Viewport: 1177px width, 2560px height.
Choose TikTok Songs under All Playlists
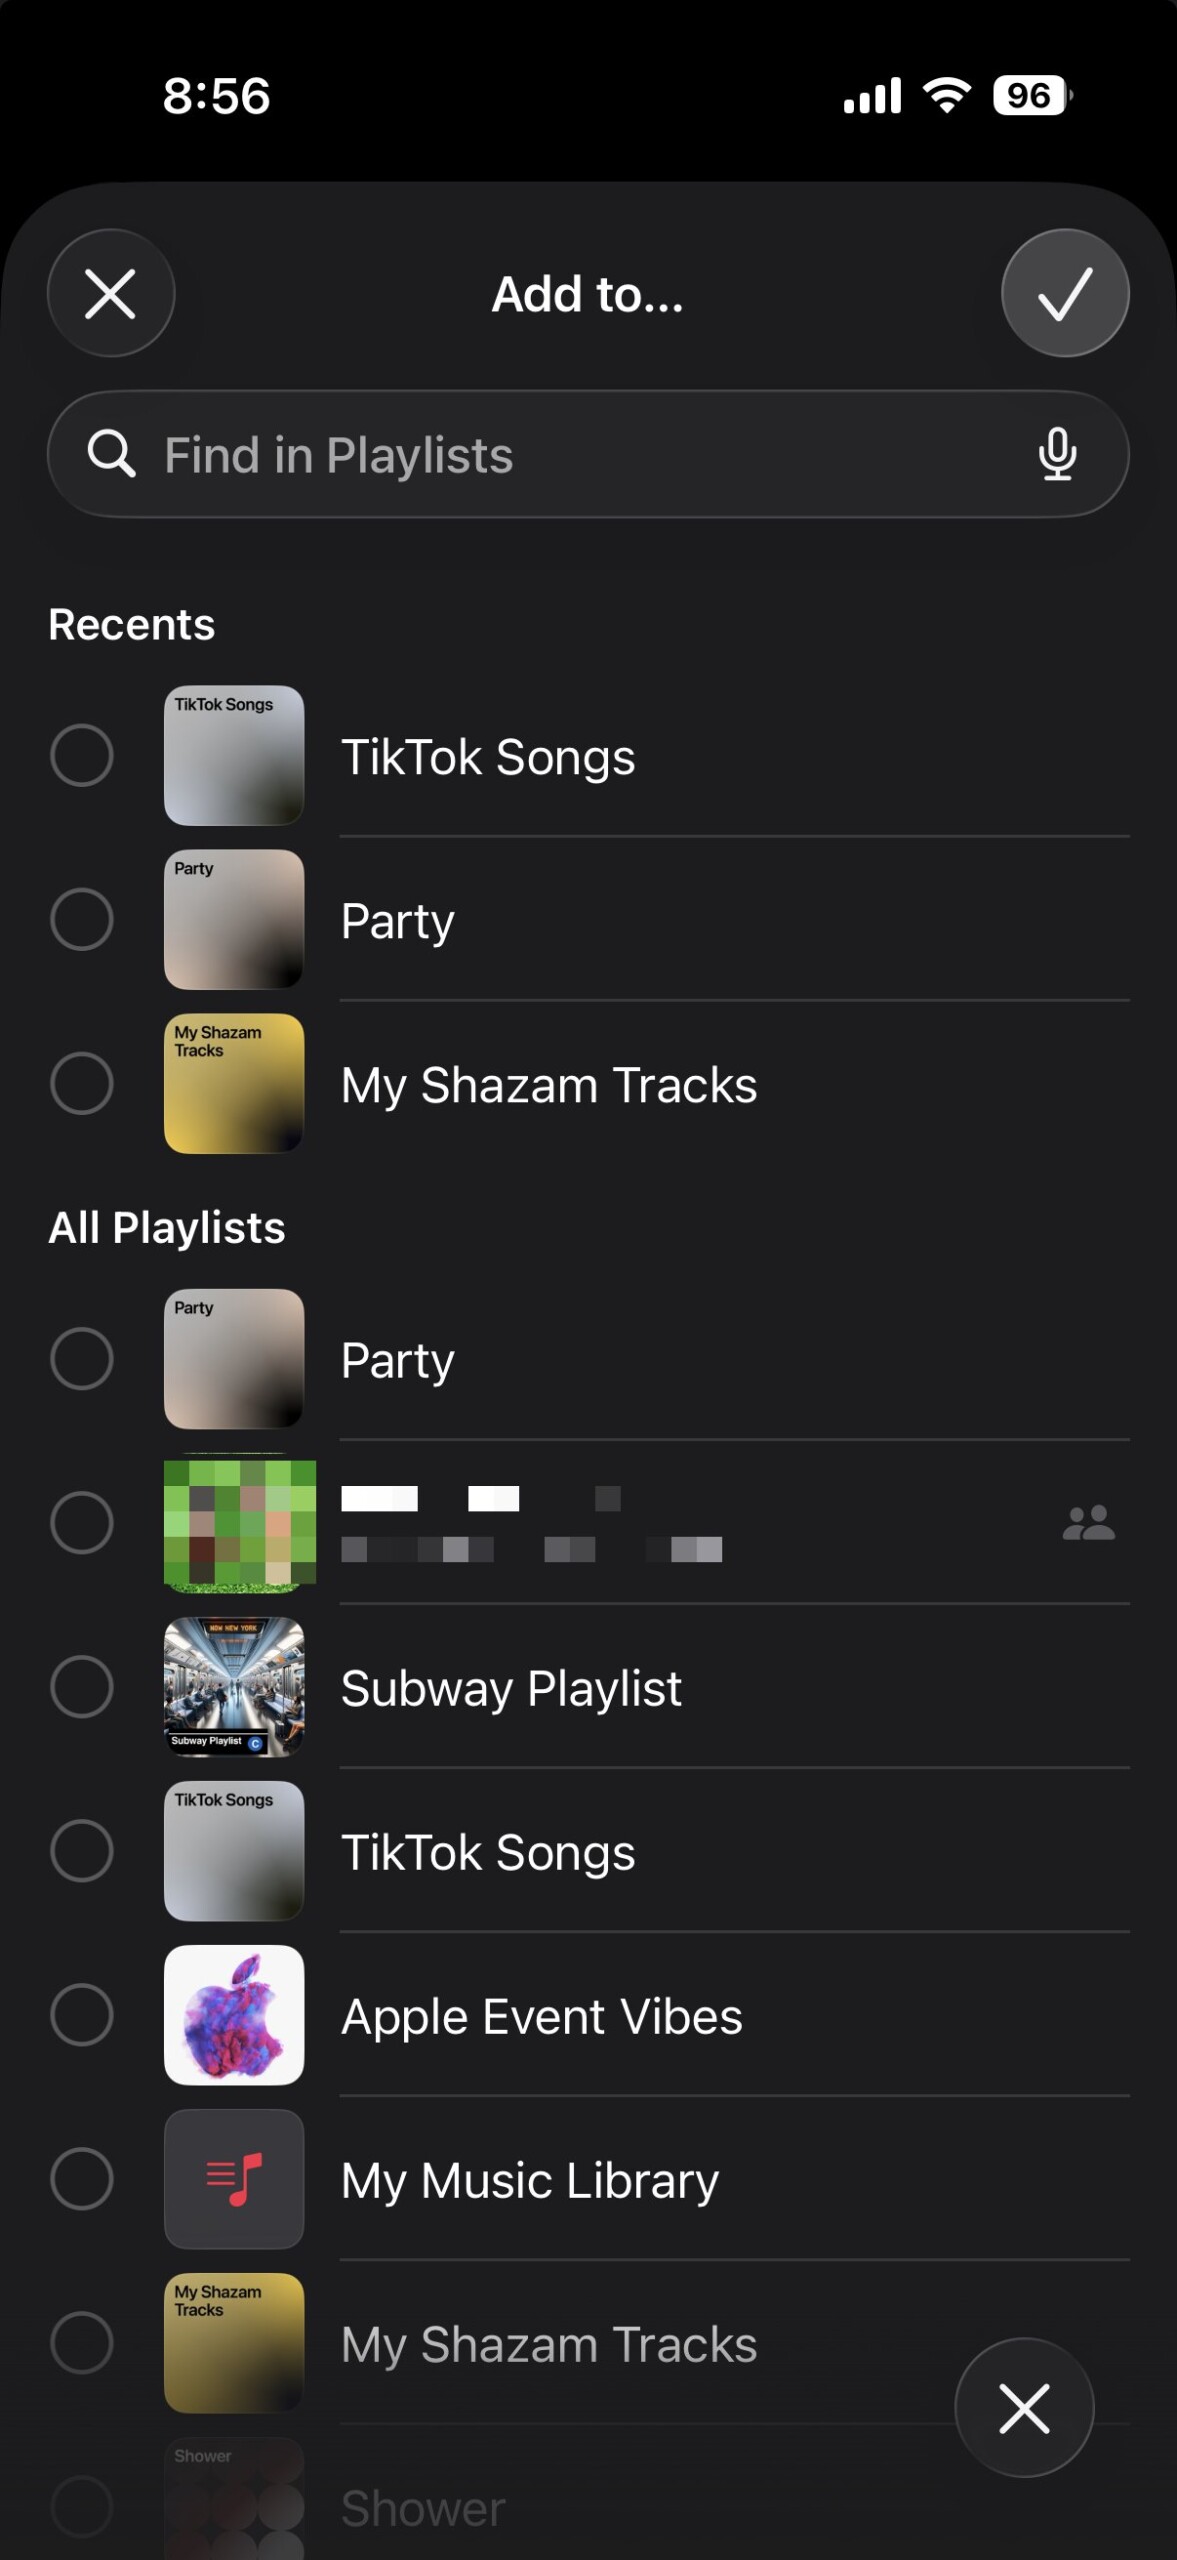(488, 1852)
